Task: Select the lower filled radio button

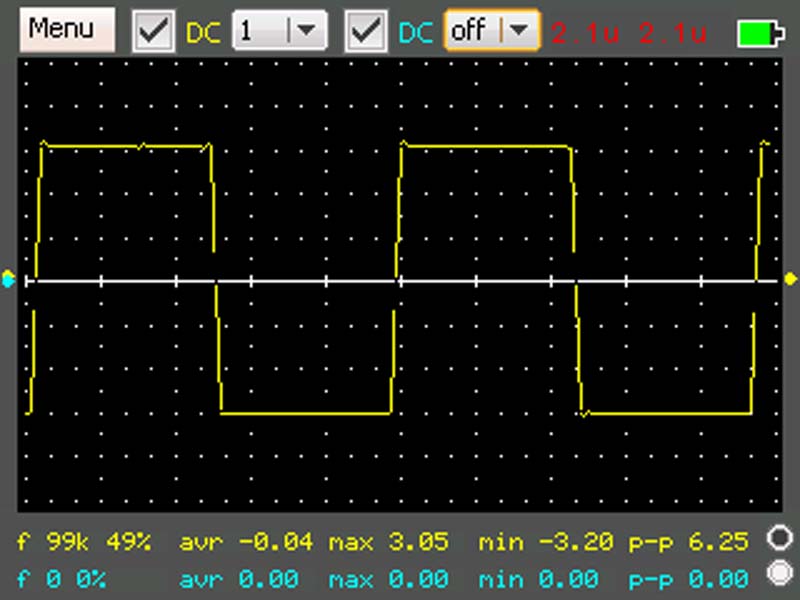Action: click(x=778, y=573)
